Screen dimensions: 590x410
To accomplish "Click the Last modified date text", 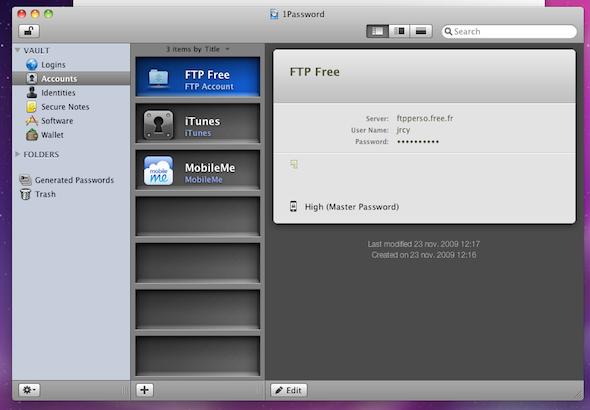I will coord(424,244).
